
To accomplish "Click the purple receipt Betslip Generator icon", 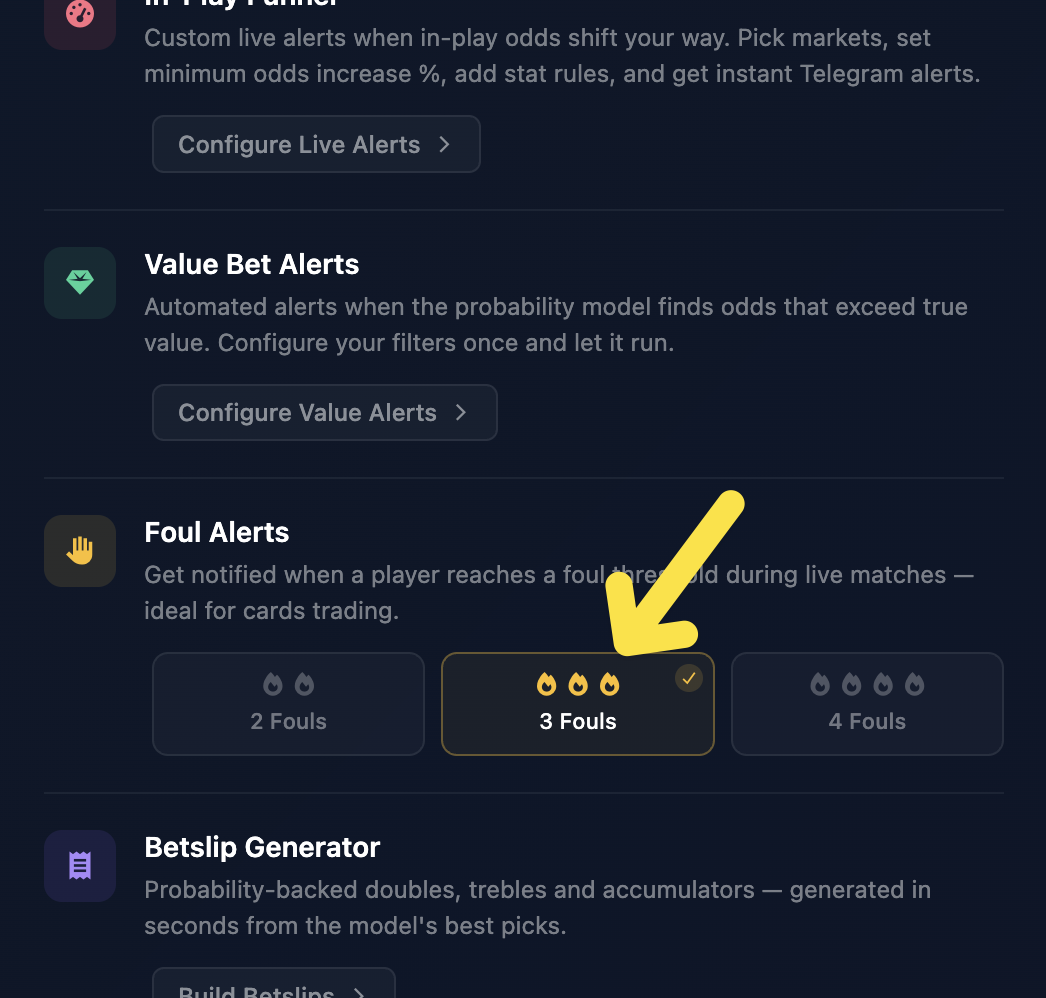I will click(80, 866).
